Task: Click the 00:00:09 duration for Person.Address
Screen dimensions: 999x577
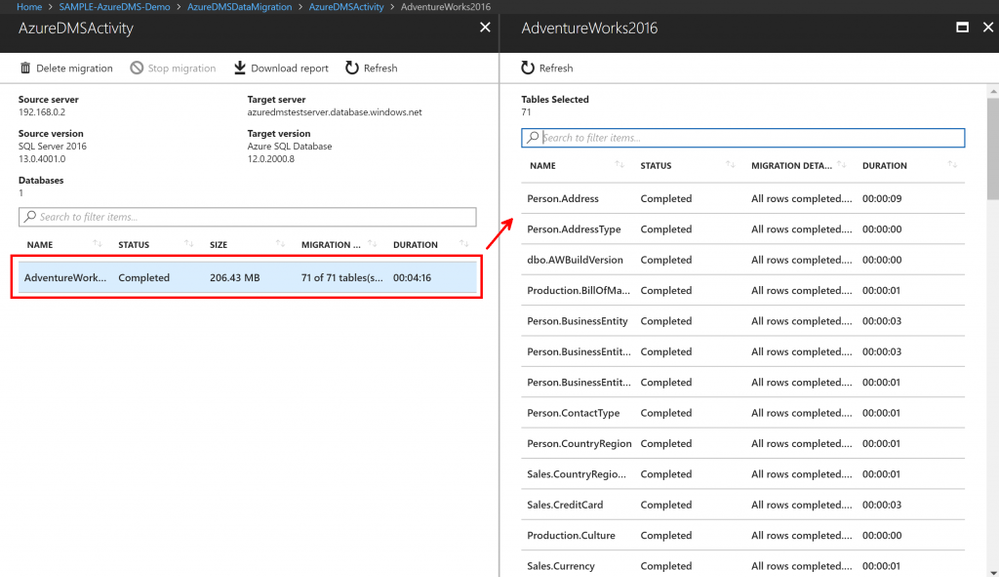Action: 882,199
